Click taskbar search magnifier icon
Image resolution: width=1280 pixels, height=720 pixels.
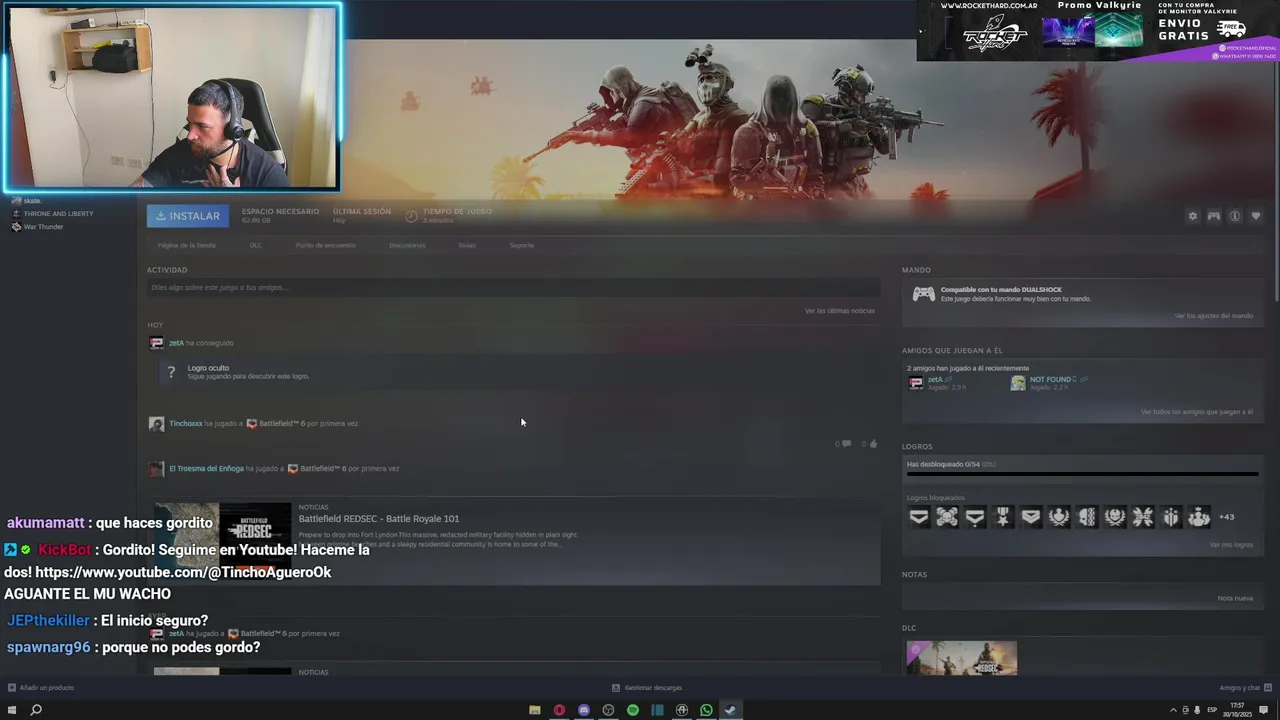coord(36,710)
